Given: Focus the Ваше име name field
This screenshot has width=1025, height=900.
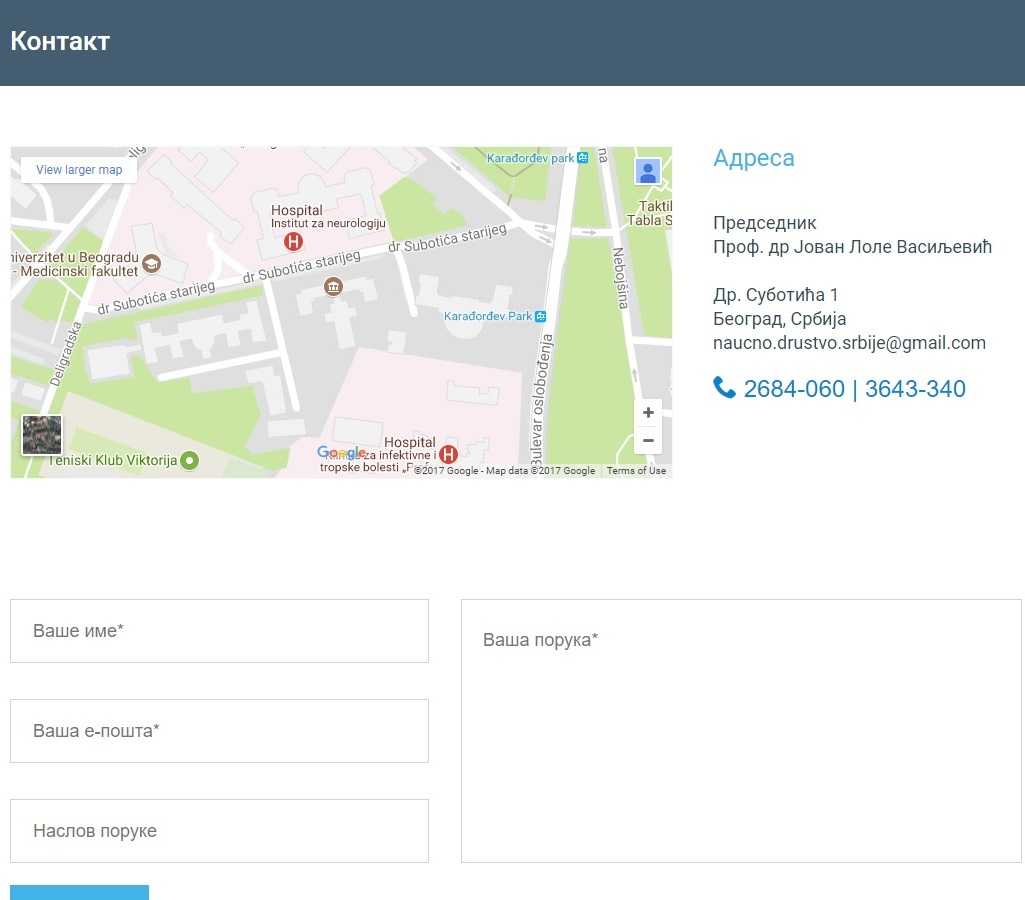Looking at the screenshot, I should [x=219, y=631].
